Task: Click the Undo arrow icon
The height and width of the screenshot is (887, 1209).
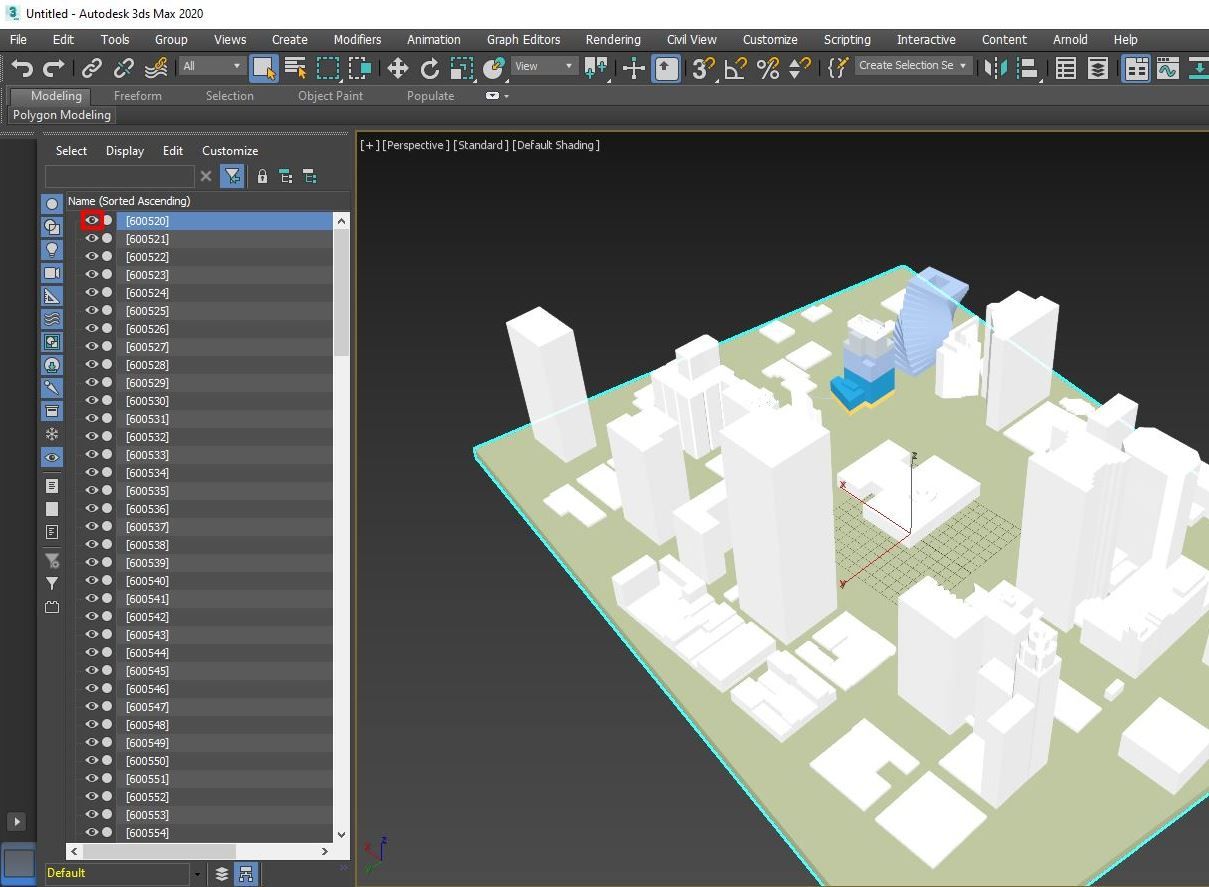Action: point(22,67)
